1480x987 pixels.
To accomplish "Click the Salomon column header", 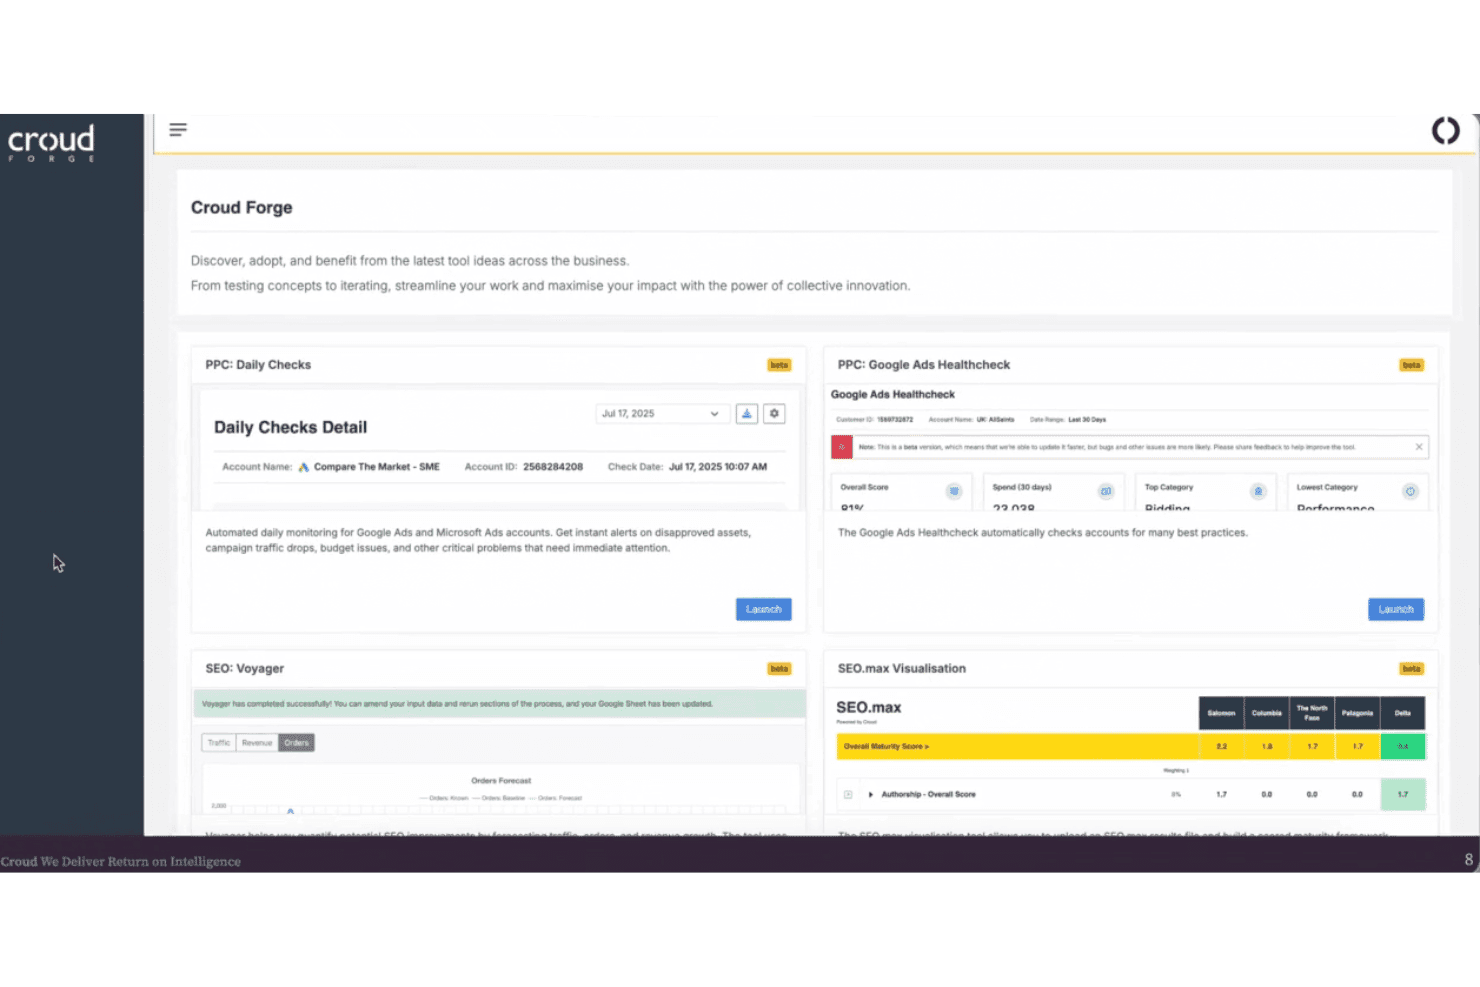I will click(x=1221, y=713).
